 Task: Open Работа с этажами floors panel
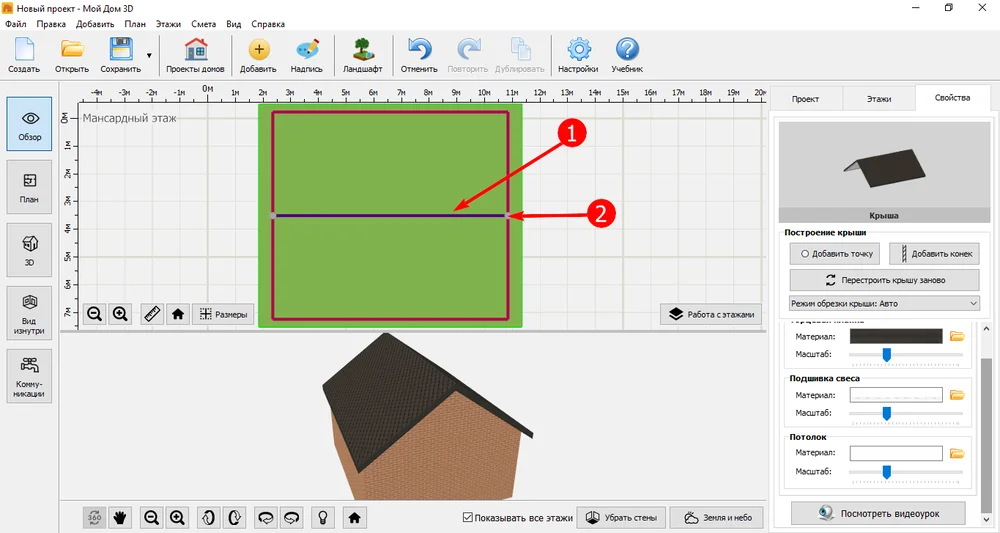tap(710, 314)
